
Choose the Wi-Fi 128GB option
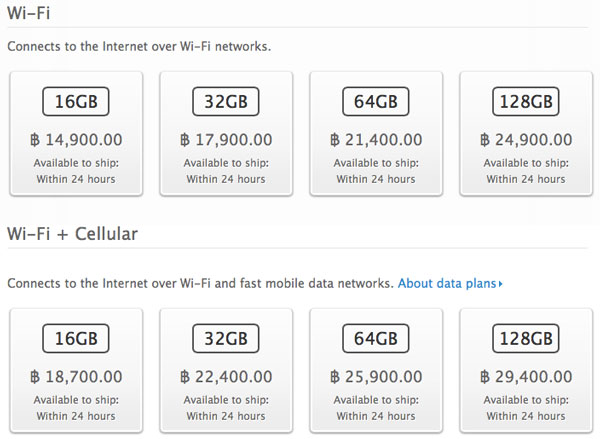(526, 134)
